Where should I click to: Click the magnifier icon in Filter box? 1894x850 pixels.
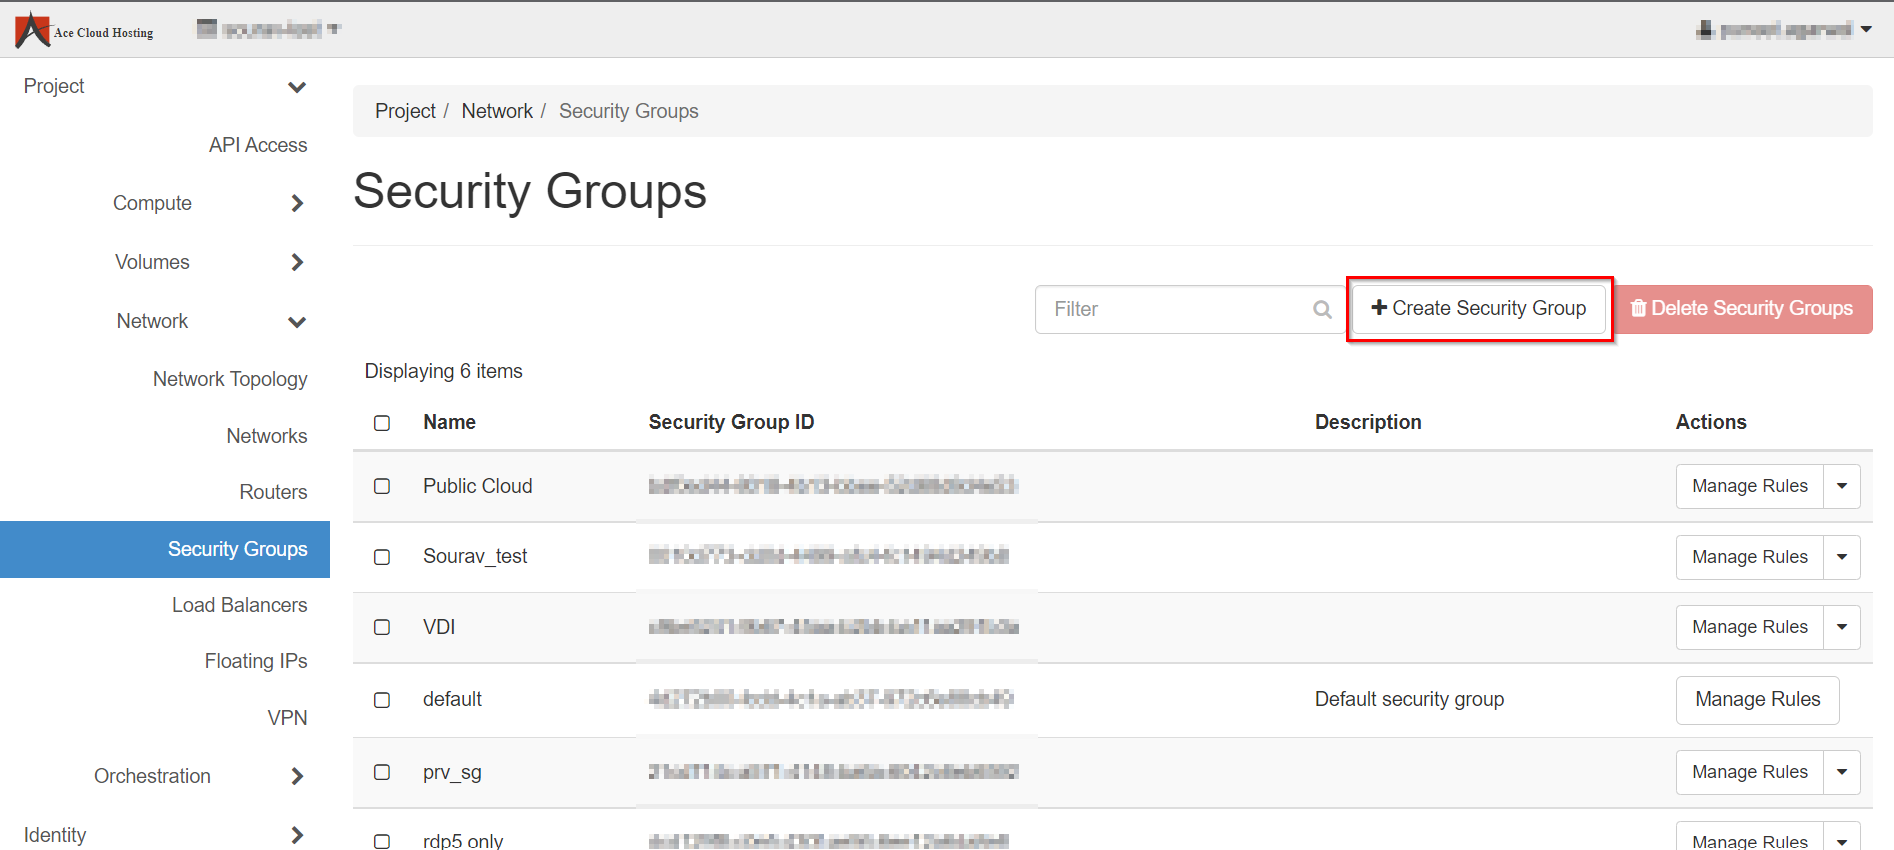pyautogui.click(x=1322, y=310)
